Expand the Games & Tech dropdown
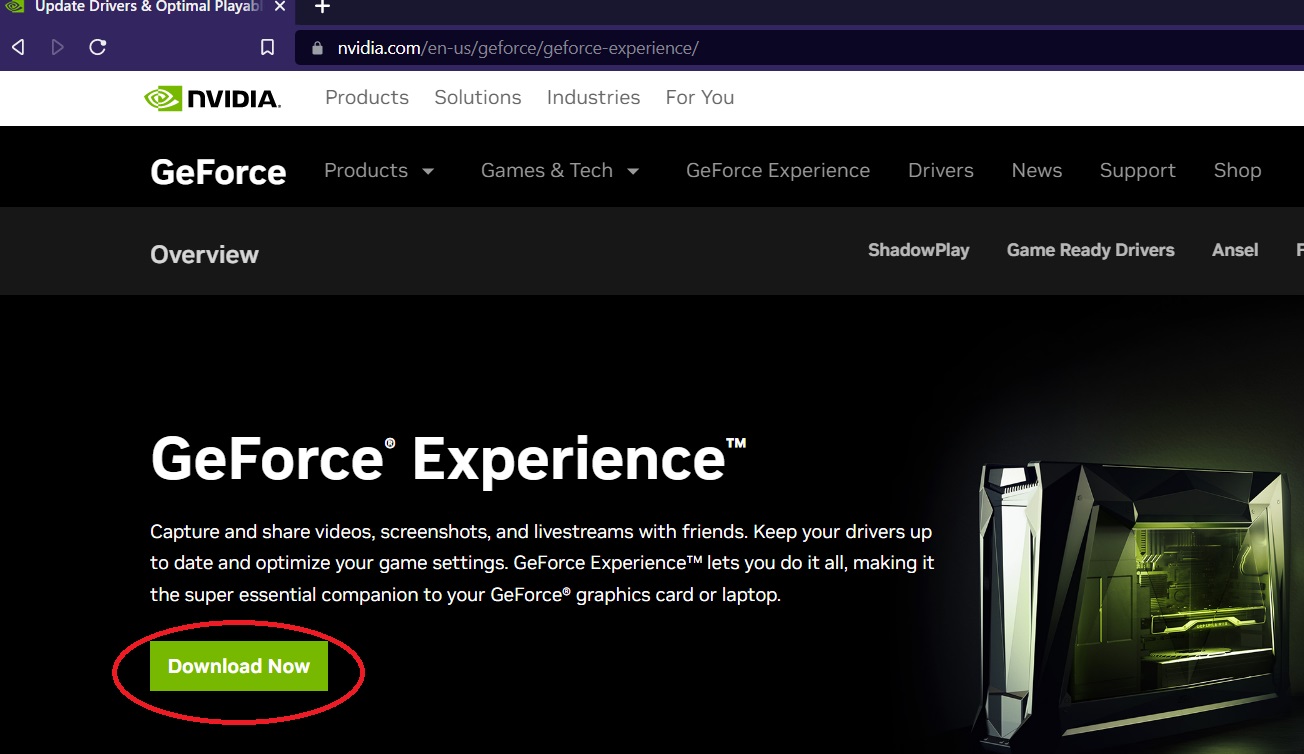 [x=560, y=171]
